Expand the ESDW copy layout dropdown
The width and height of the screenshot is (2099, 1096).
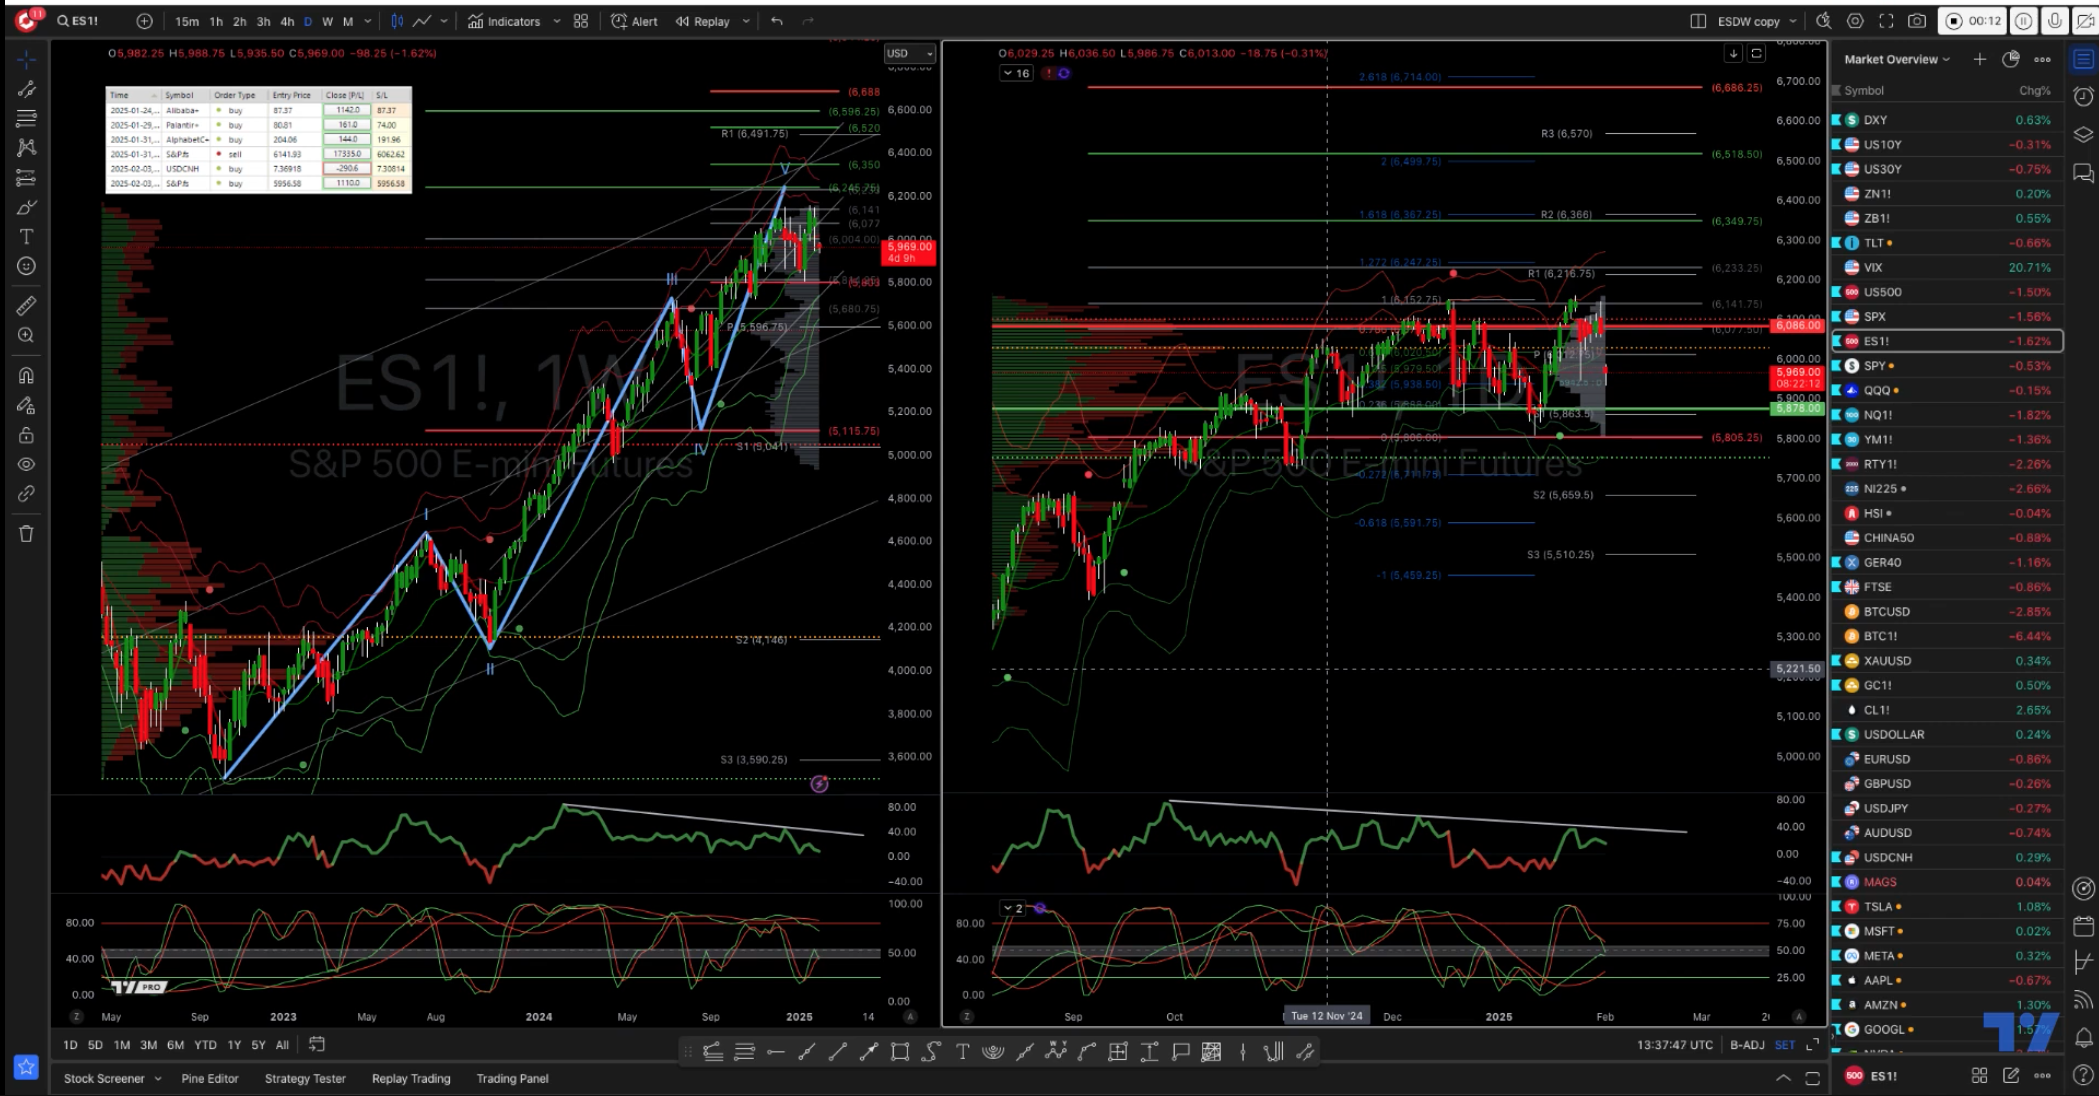(x=1793, y=21)
